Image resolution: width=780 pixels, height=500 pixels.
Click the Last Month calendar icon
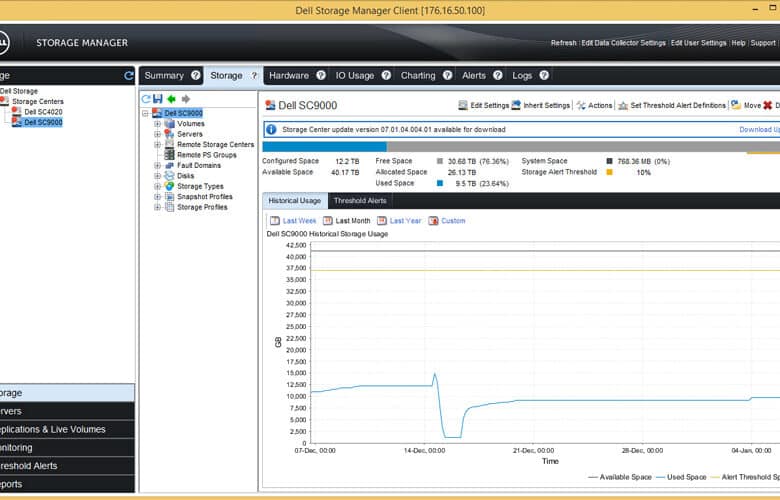click(x=327, y=220)
